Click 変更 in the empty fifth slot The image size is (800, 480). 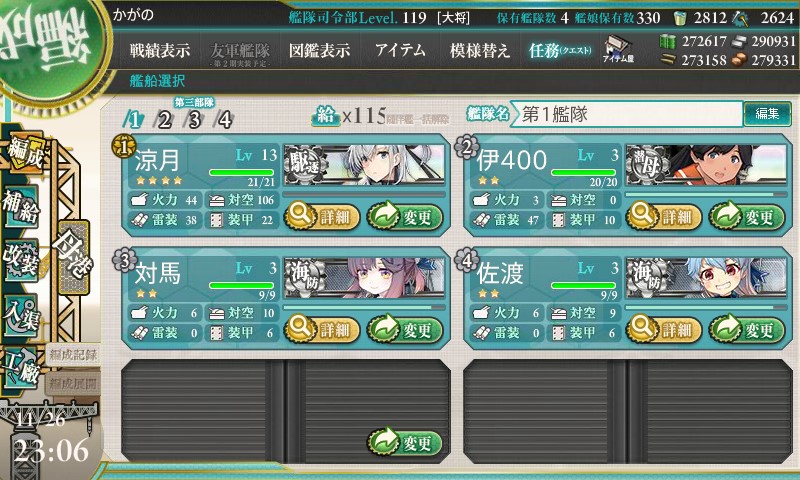[x=405, y=442]
